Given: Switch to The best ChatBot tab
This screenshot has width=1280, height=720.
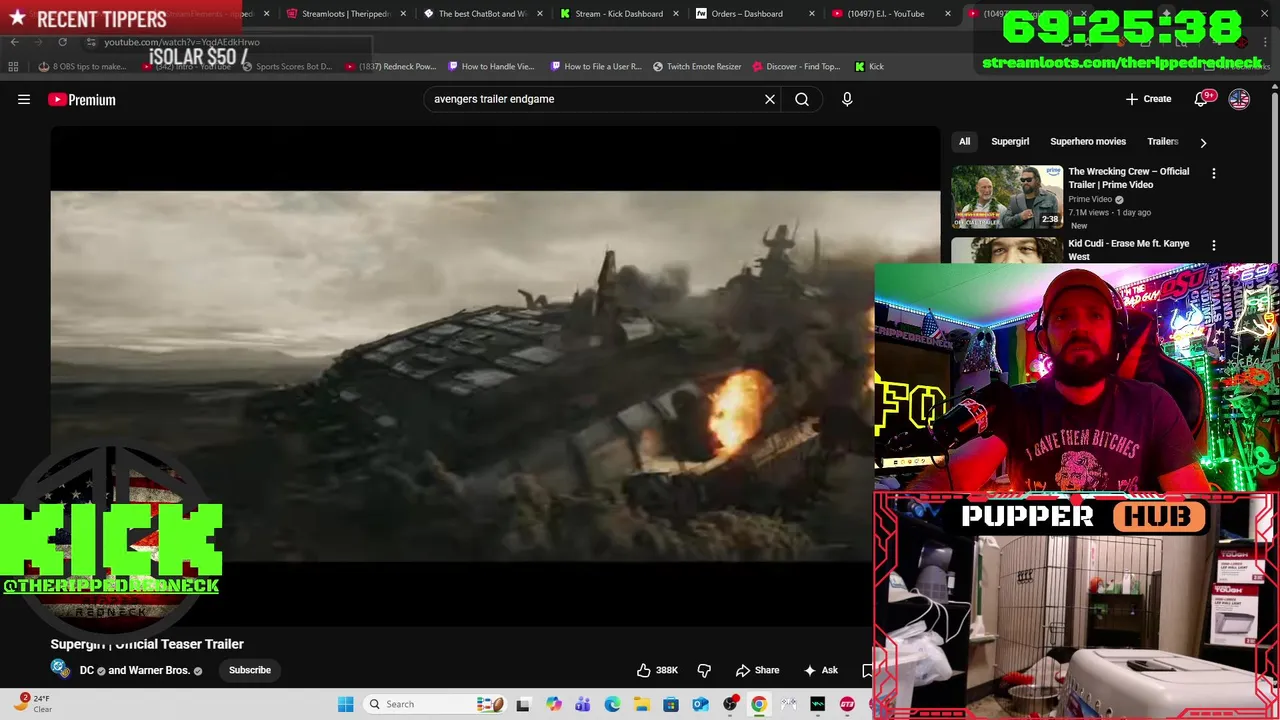Looking at the screenshot, I should [484, 14].
